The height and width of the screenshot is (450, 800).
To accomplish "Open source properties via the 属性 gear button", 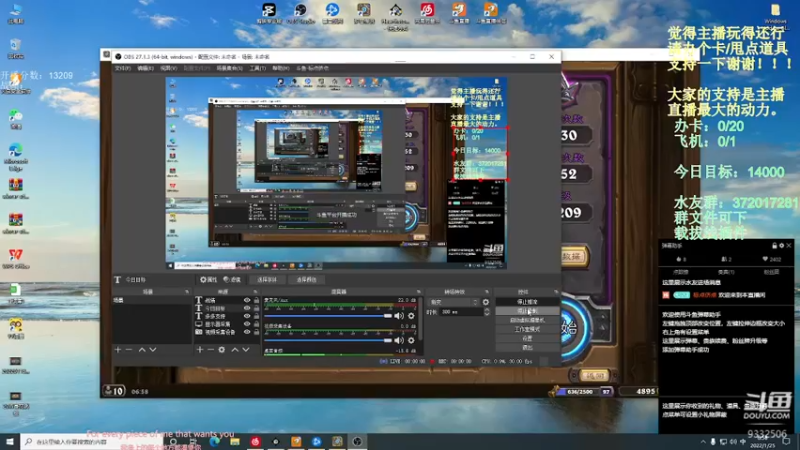I will pyautogui.click(x=208, y=280).
